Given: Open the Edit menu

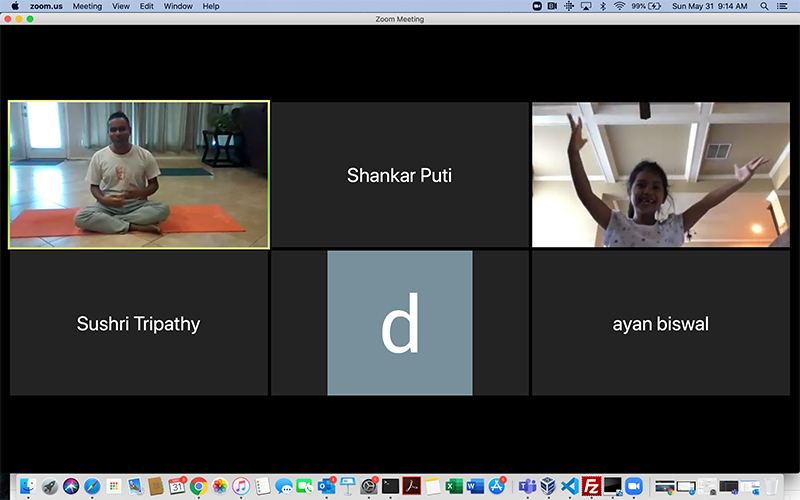Looking at the screenshot, I should 147,6.
